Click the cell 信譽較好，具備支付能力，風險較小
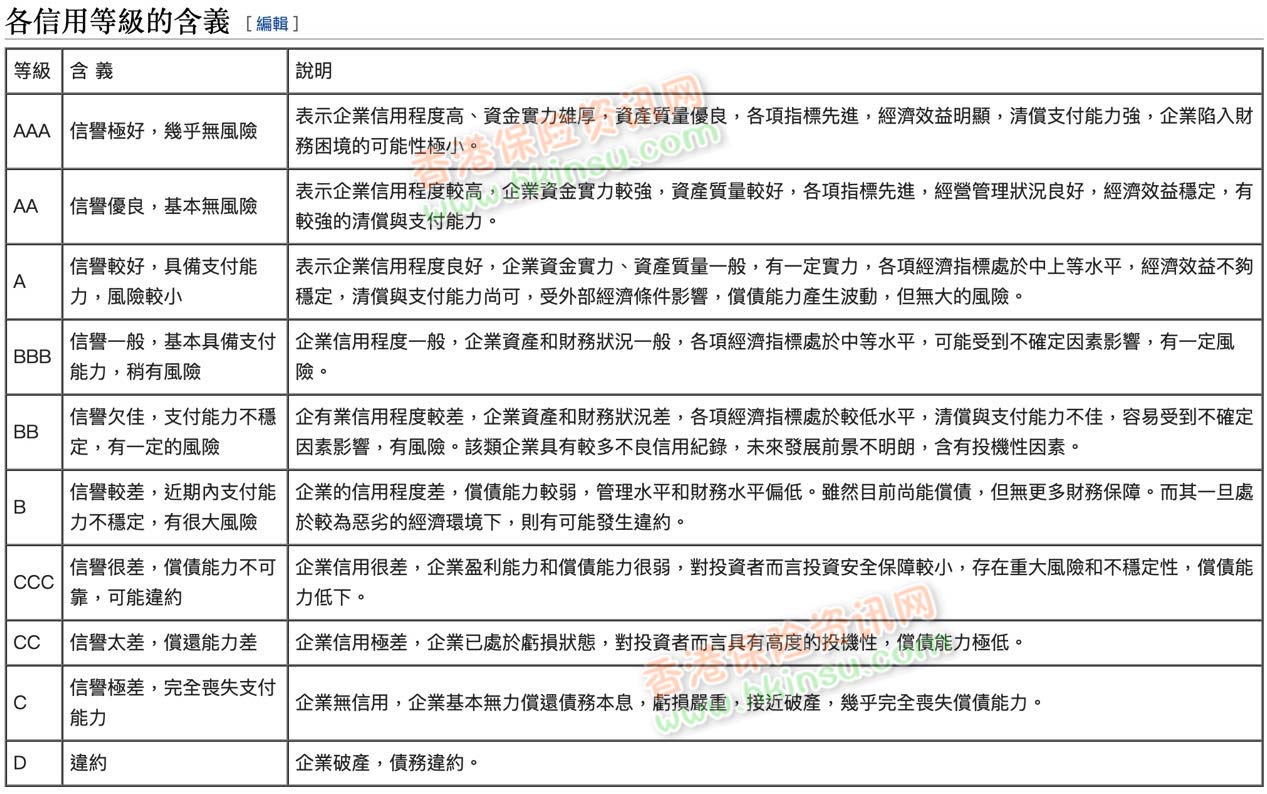1267x794 pixels. pos(175,281)
